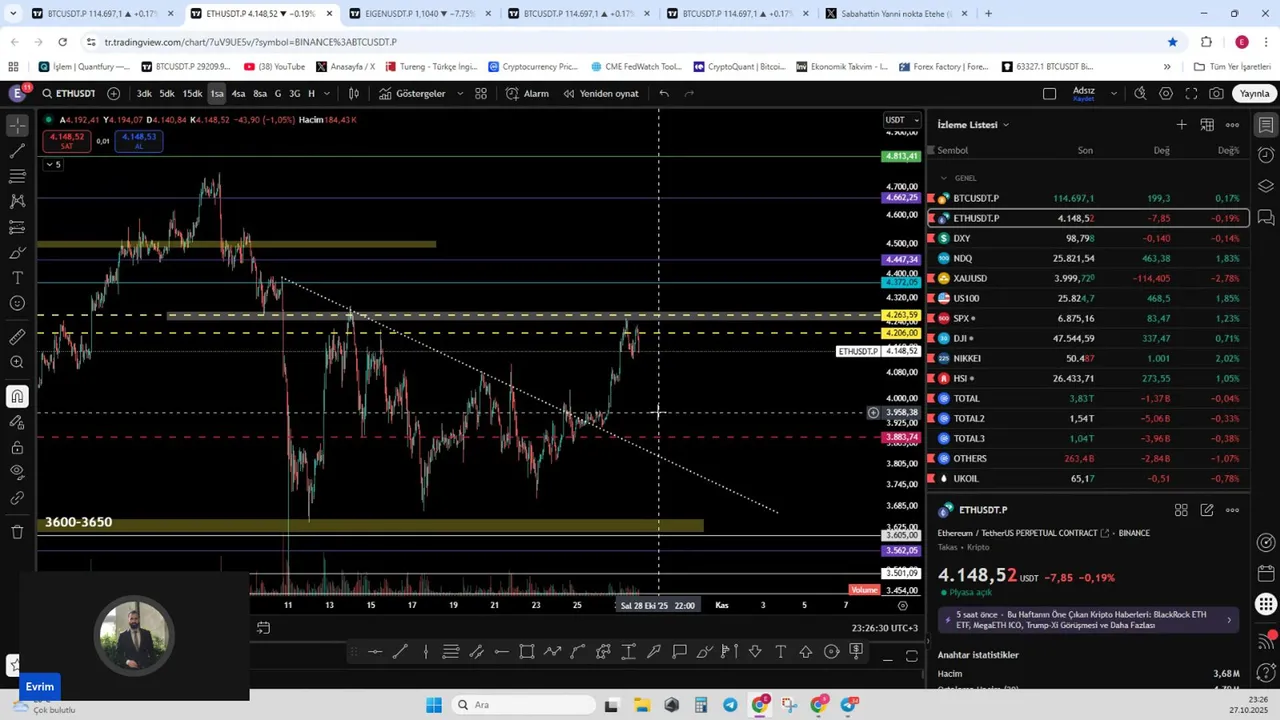
Task: Toggle lock all drawings
Action: [x=17, y=447]
